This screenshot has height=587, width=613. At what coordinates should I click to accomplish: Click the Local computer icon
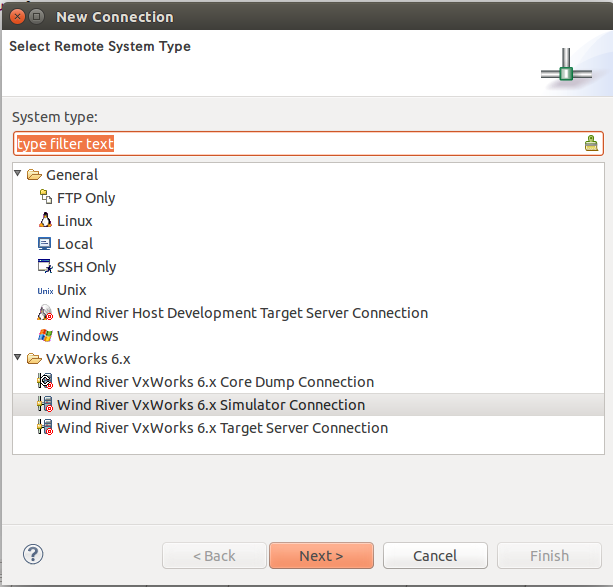point(45,244)
